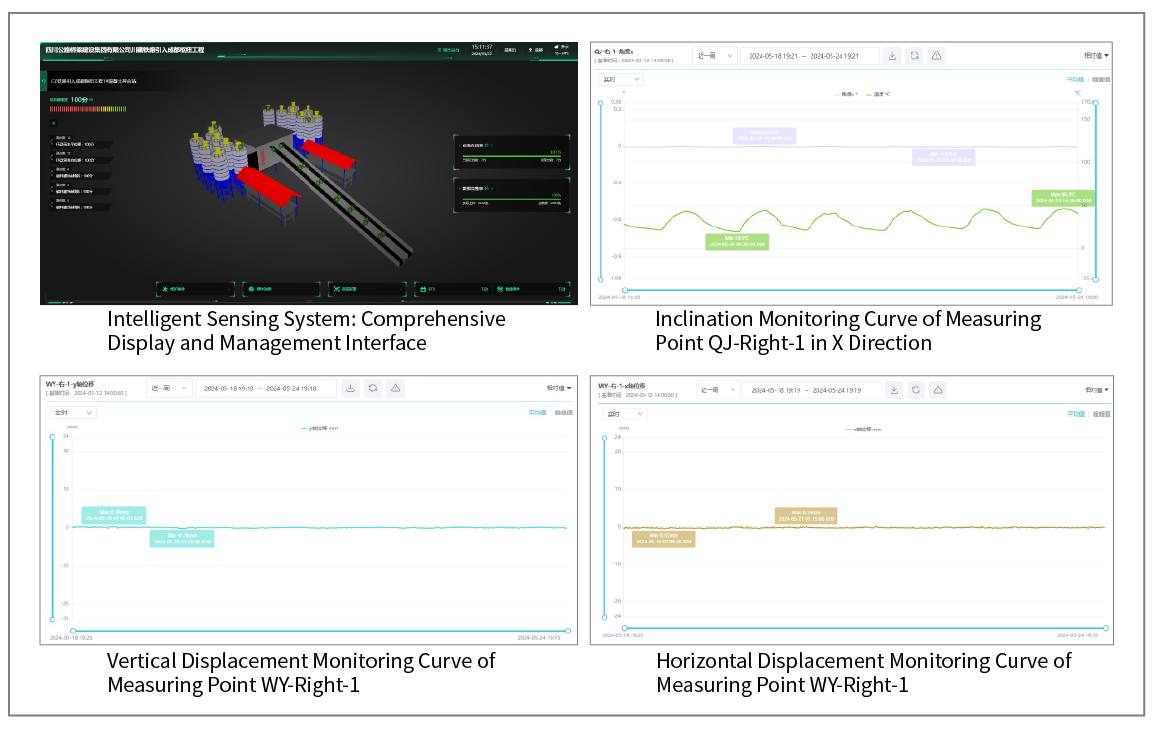Click warning triangle icon in horizontal displacement chart
This screenshot has height=733, width=1156.
937,389
